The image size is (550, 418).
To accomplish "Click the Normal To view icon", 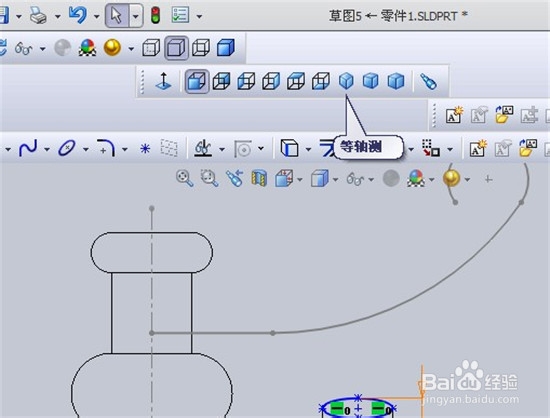I will (x=163, y=81).
